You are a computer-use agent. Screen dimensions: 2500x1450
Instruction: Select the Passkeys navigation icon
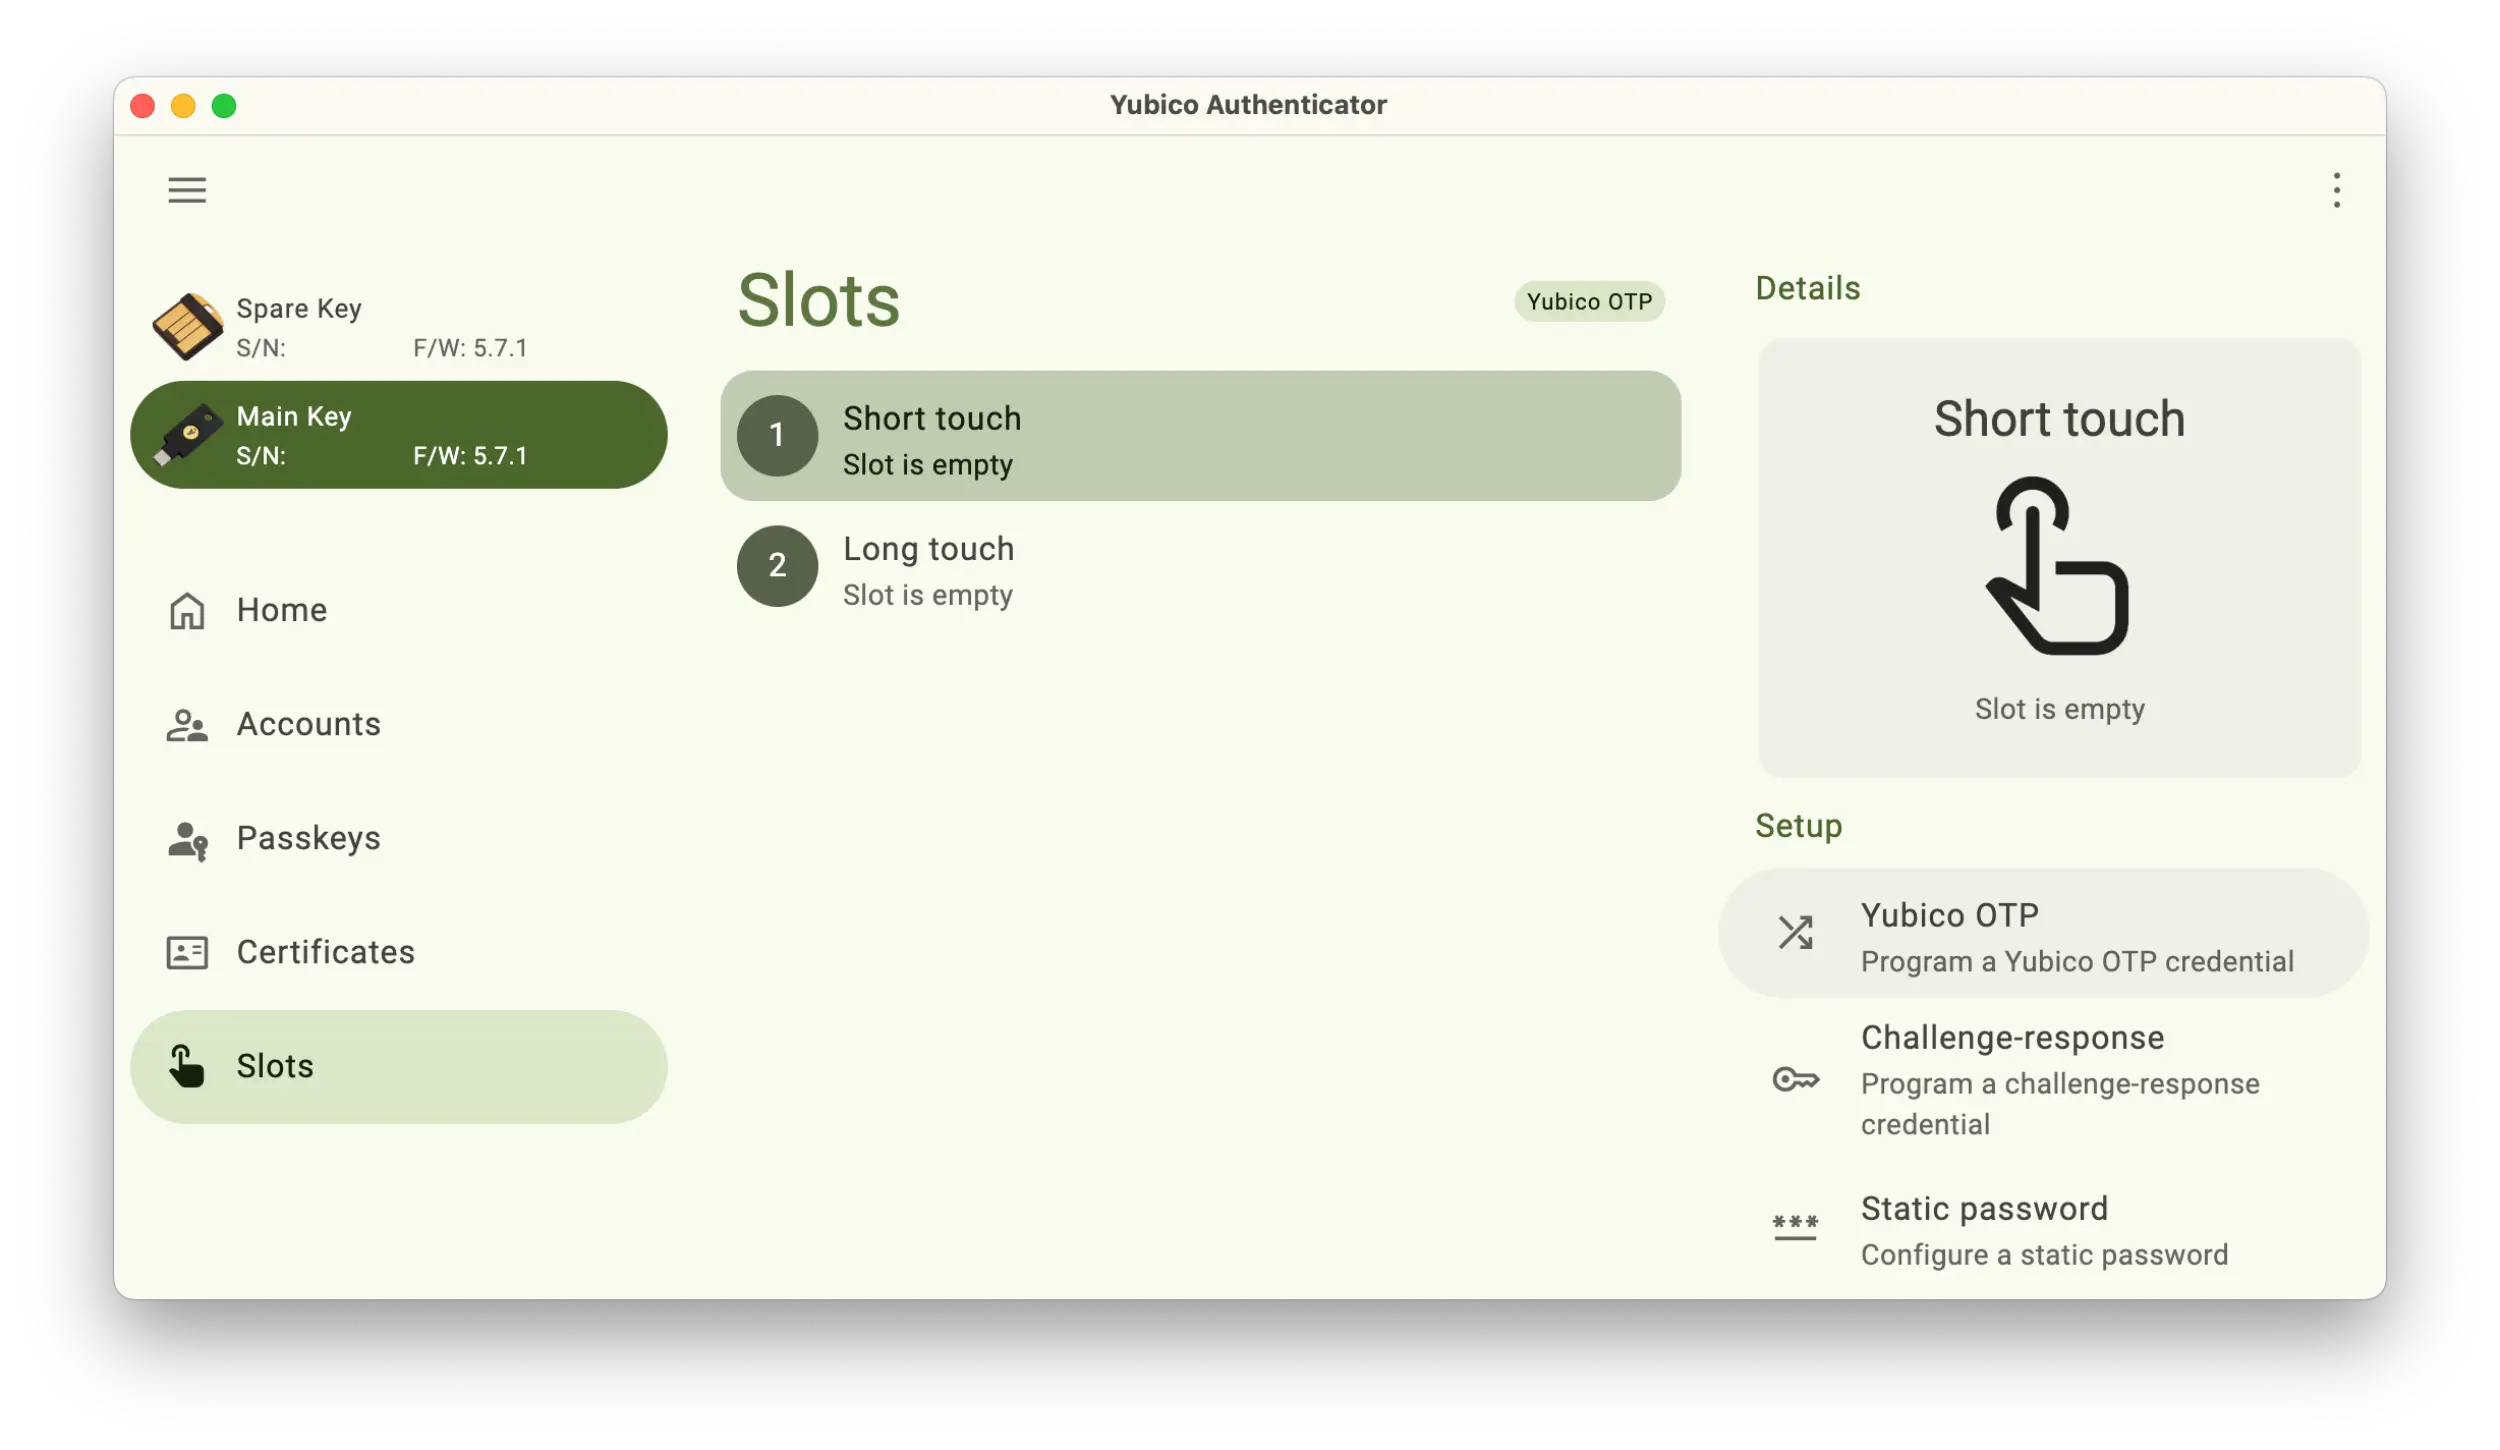click(x=188, y=837)
